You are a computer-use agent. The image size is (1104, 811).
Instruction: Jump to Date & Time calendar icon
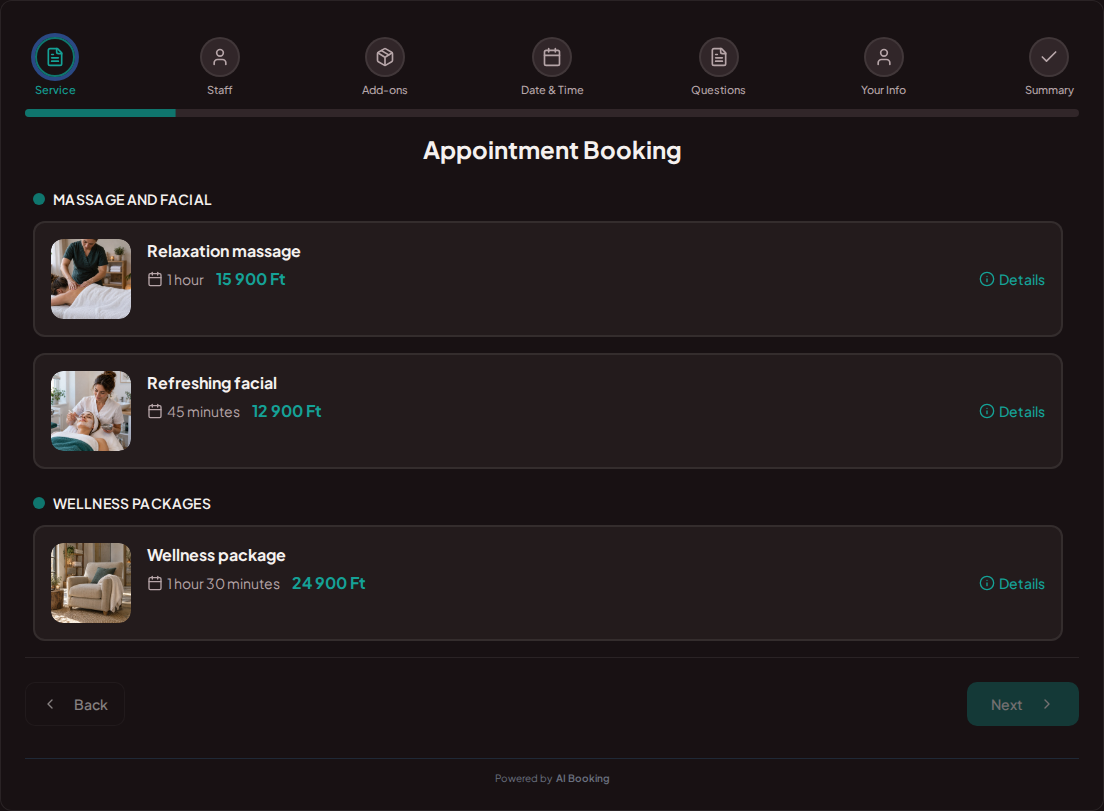[552, 57]
